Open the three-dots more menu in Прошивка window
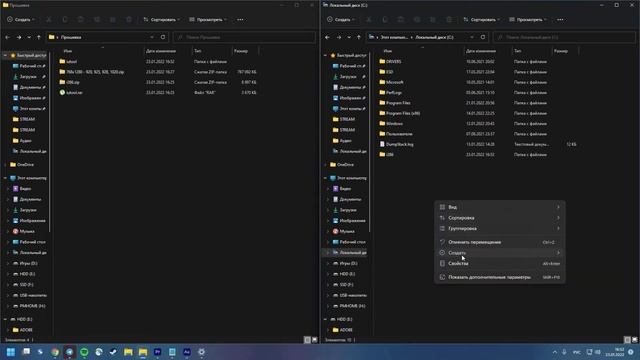The height and width of the screenshot is (360, 640). tap(240, 20)
